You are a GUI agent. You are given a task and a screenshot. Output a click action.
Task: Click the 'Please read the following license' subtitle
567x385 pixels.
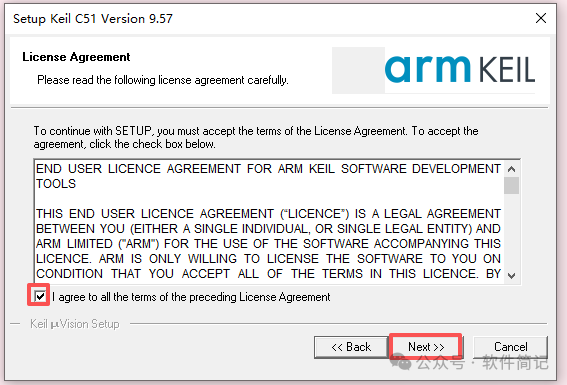(163, 80)
